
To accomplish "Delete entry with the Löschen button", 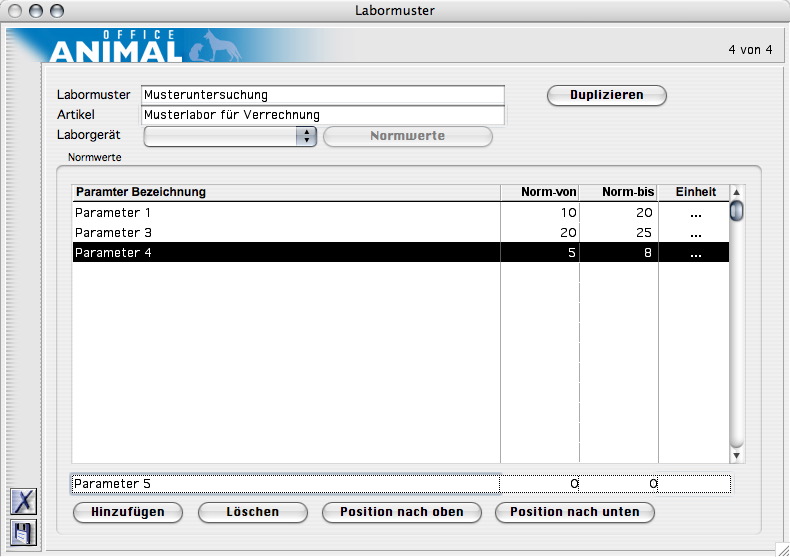I will tap(252, 512).
